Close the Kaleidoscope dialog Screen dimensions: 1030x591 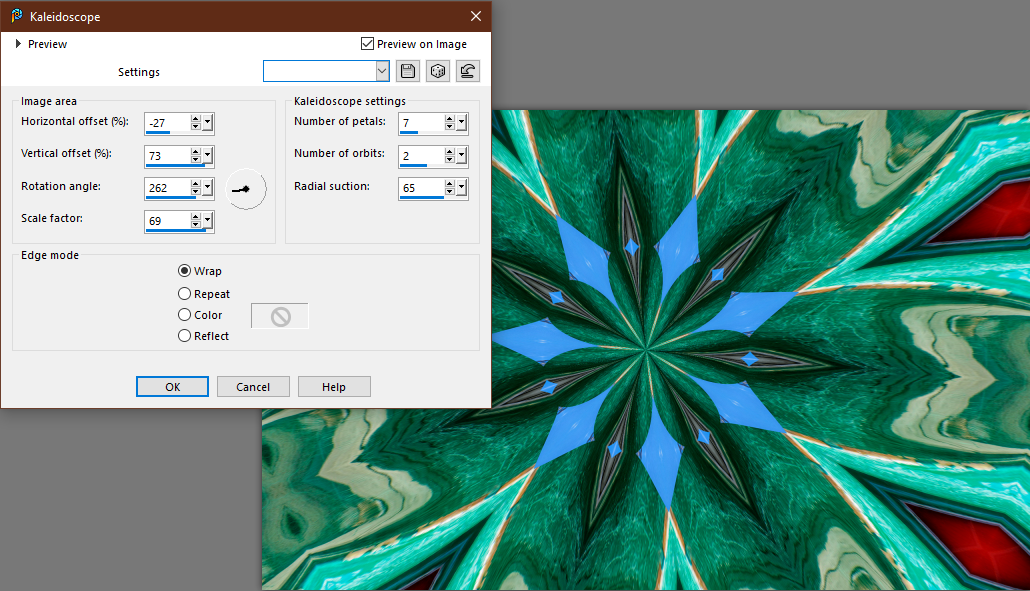(x=476, y=16)
